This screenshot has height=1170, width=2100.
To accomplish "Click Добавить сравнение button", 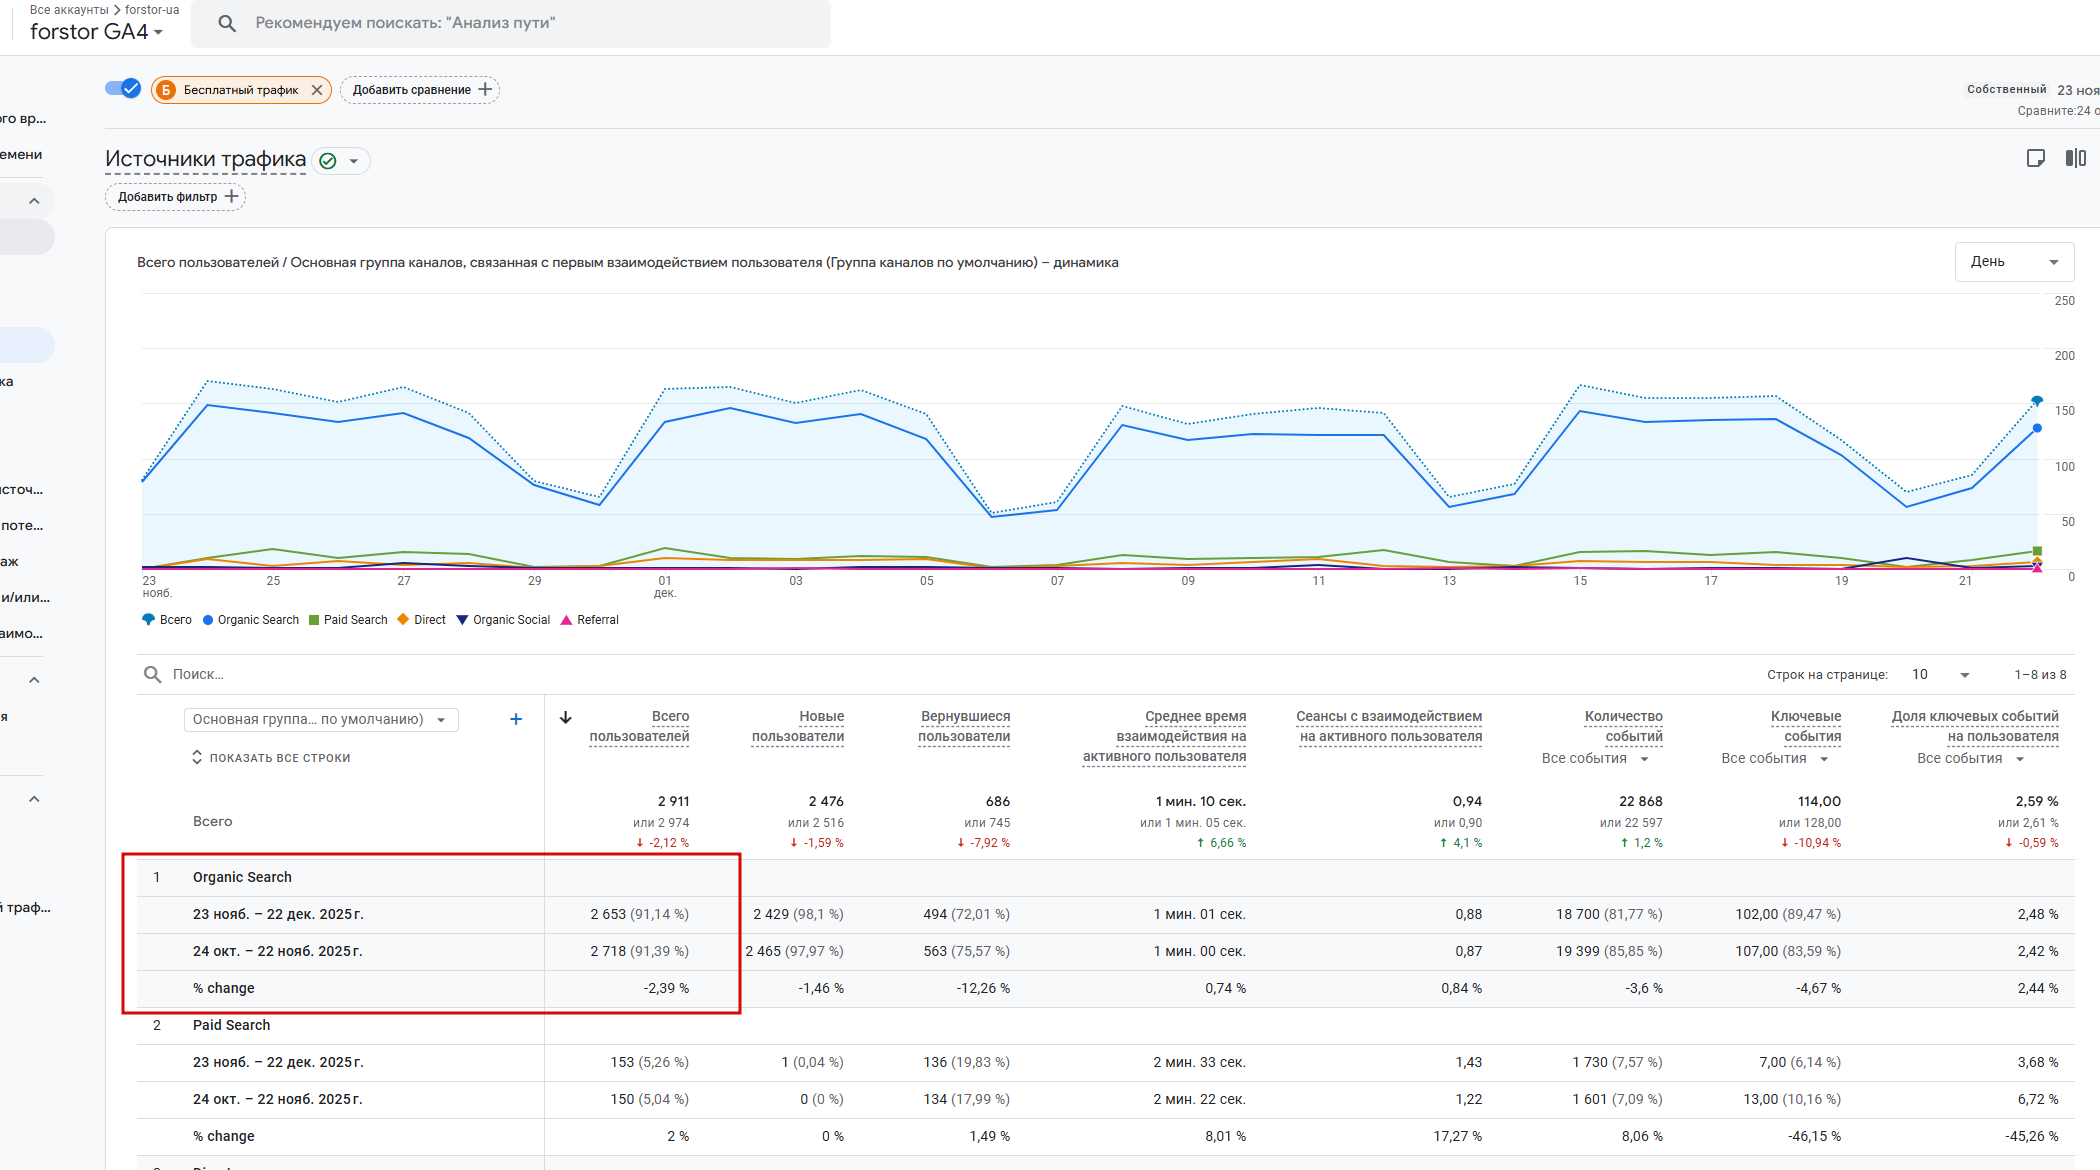I will click(420, 90).
